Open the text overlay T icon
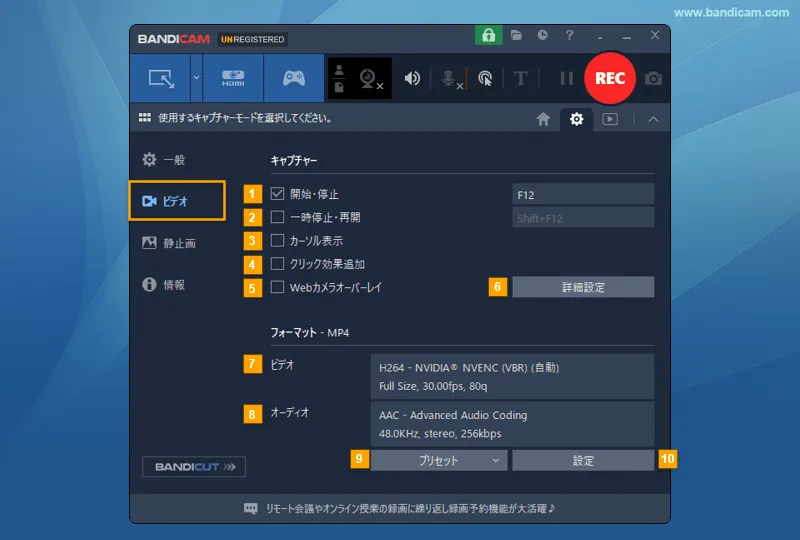The image size is (800, 540). pos(520,79)
